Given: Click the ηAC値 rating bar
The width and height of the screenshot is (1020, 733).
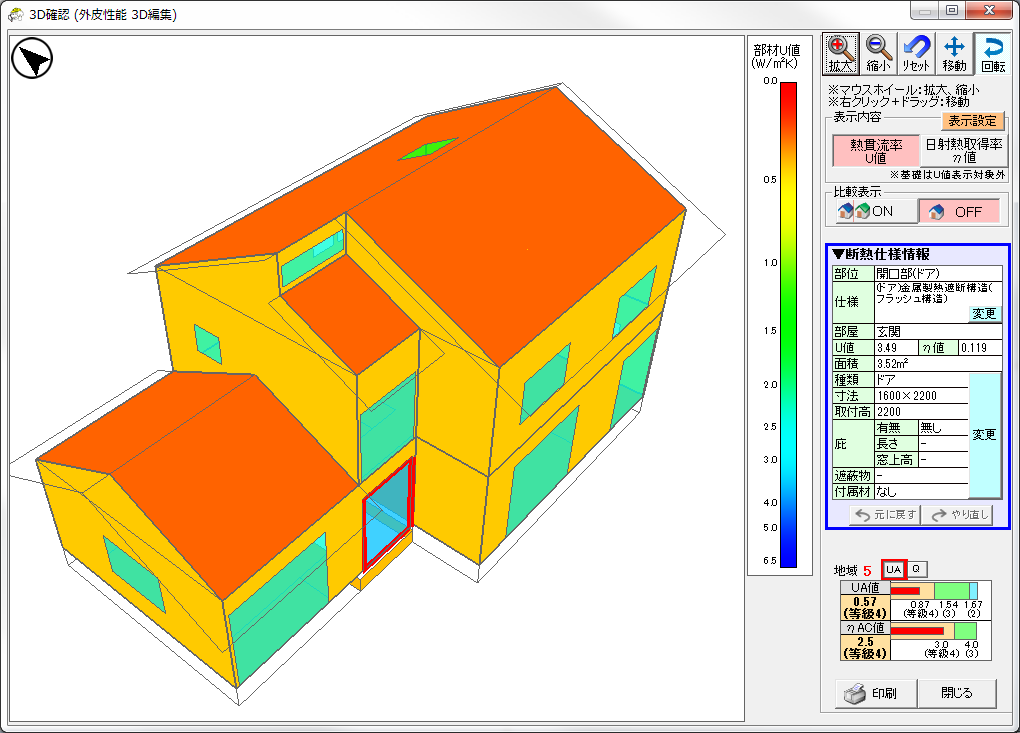Looking at the screenshot, I should coord(933,631).
